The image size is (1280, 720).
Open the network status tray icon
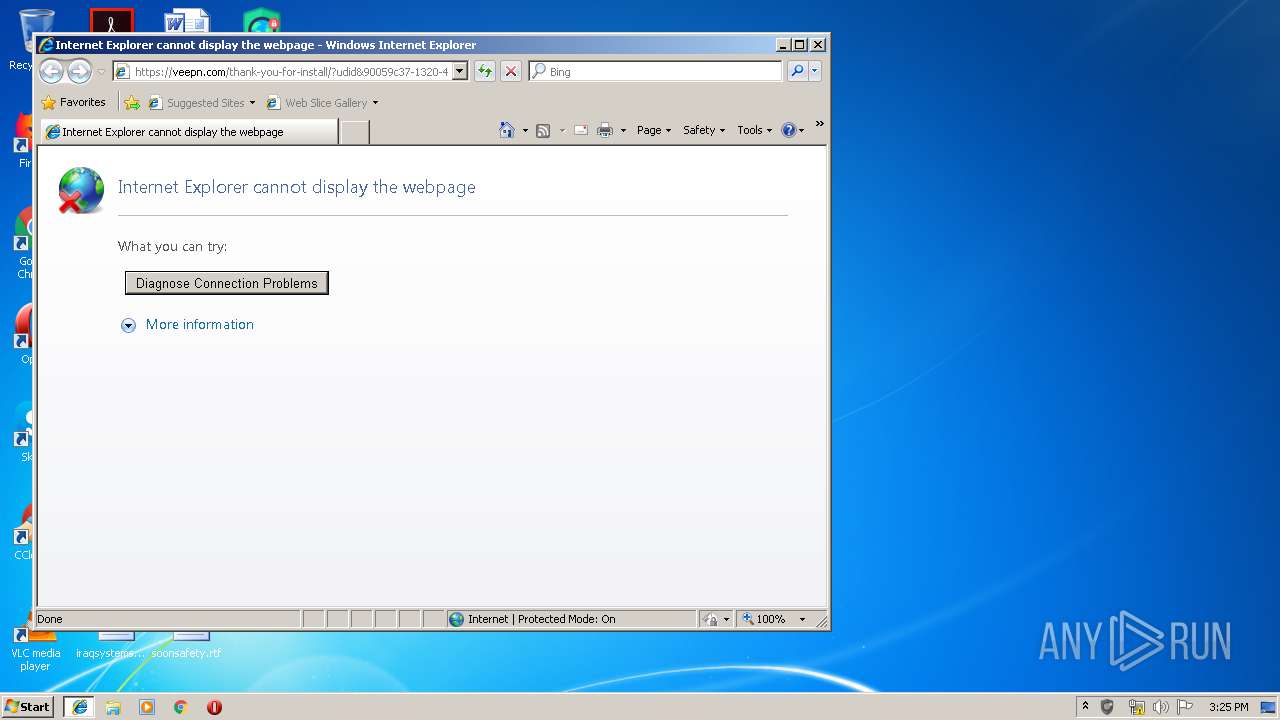point(1136,706)
